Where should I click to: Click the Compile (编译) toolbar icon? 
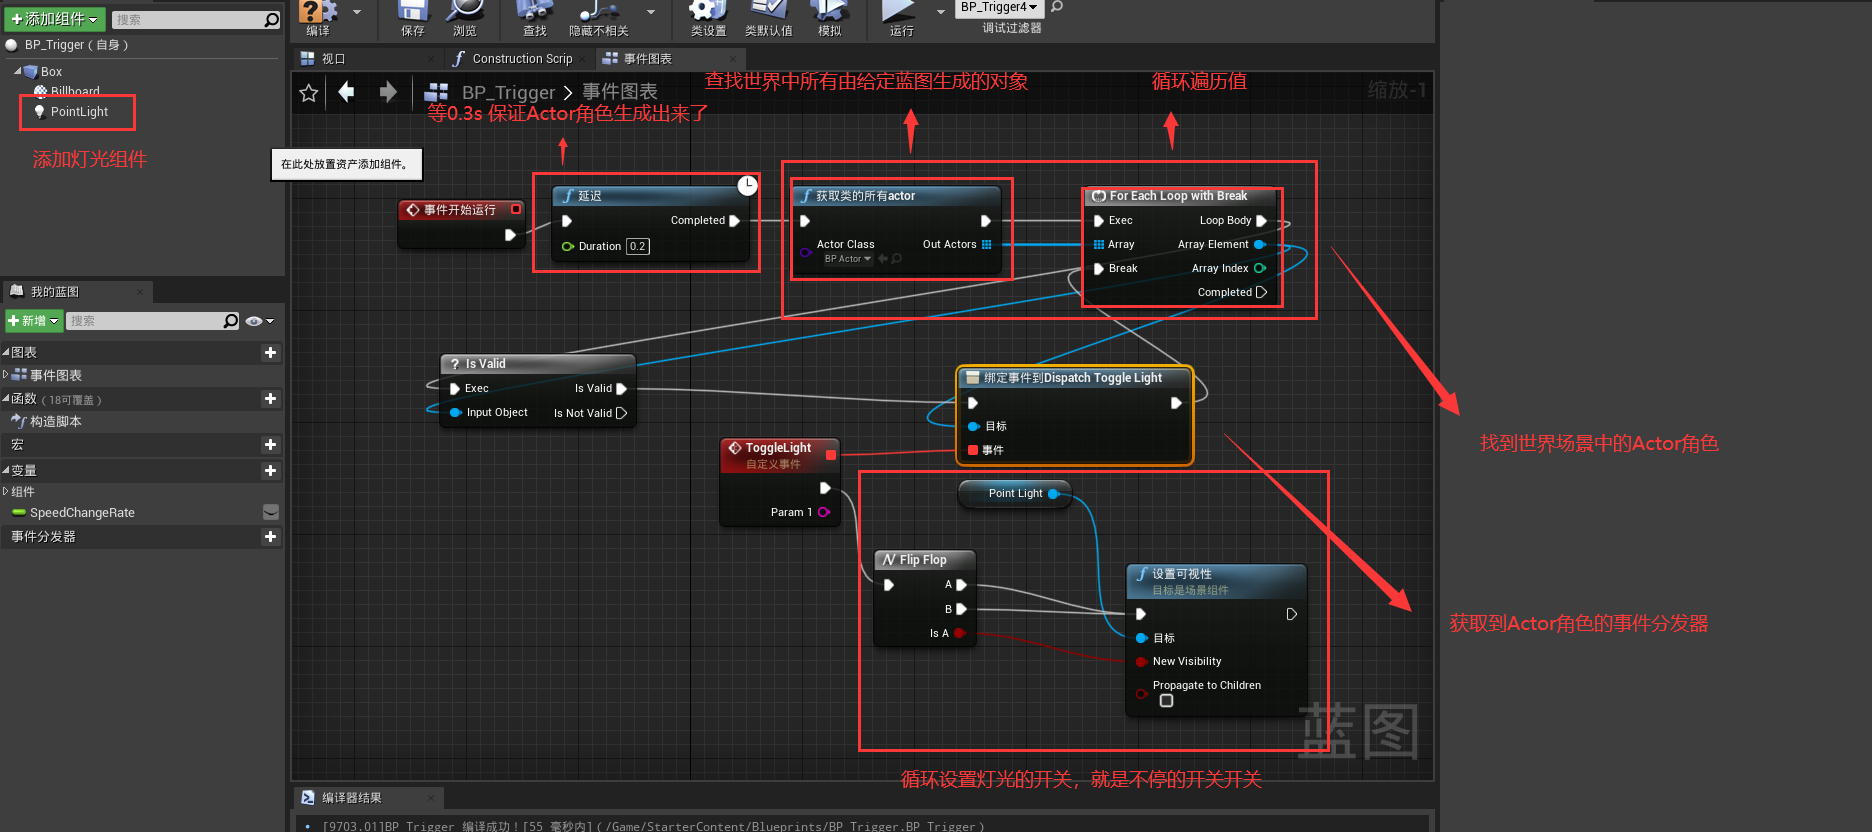click(x=318, y=12)
